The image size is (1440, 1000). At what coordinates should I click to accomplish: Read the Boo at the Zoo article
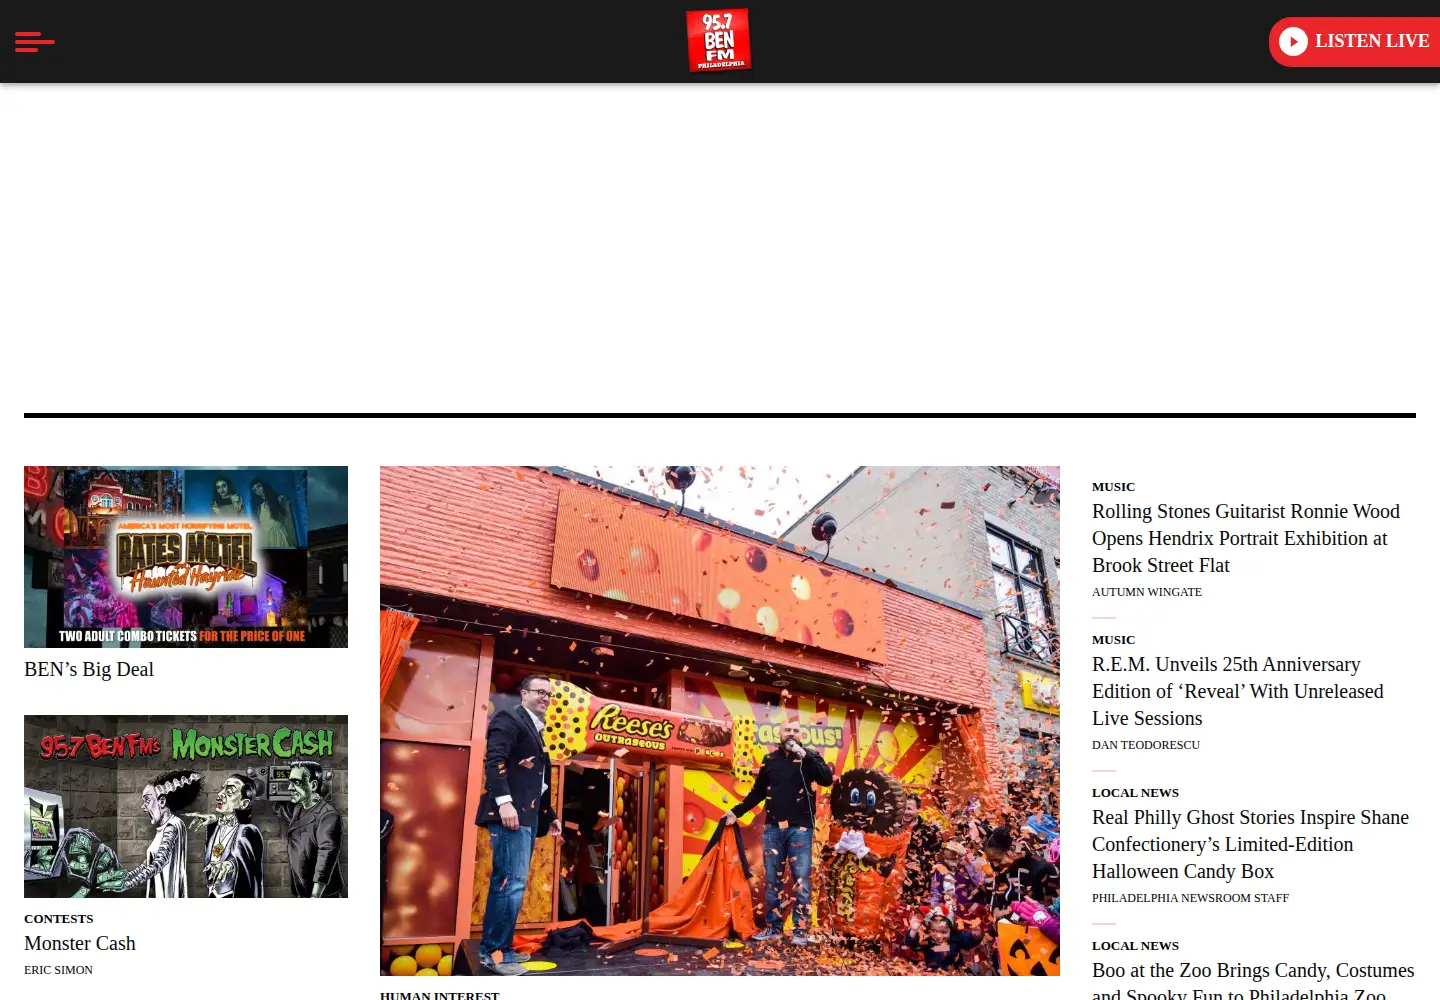coord(1253,981)
